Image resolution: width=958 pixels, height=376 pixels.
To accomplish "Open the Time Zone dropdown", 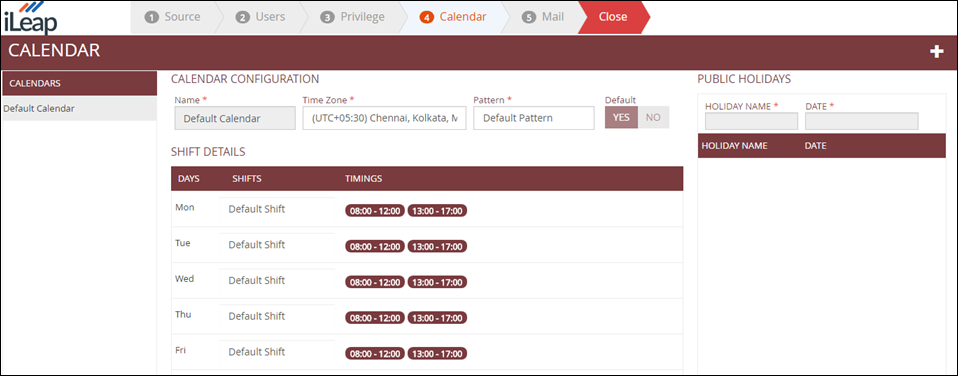I will point(384,119).
